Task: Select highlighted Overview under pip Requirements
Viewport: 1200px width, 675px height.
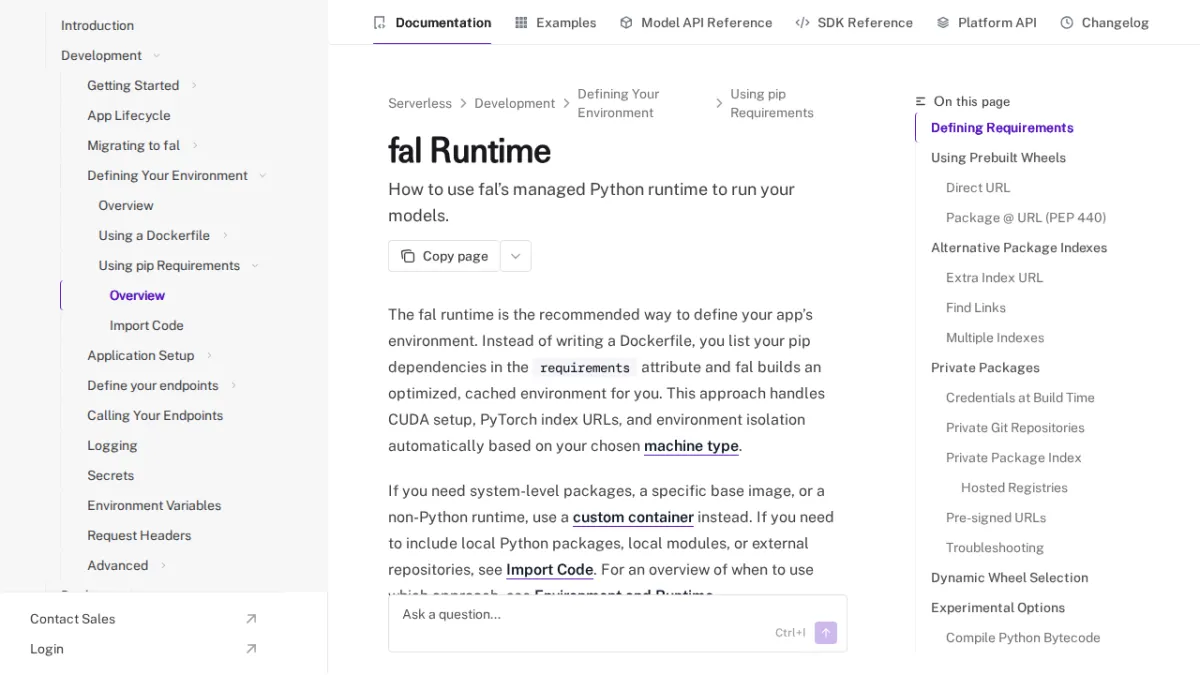Action: [x=137, y=296]
